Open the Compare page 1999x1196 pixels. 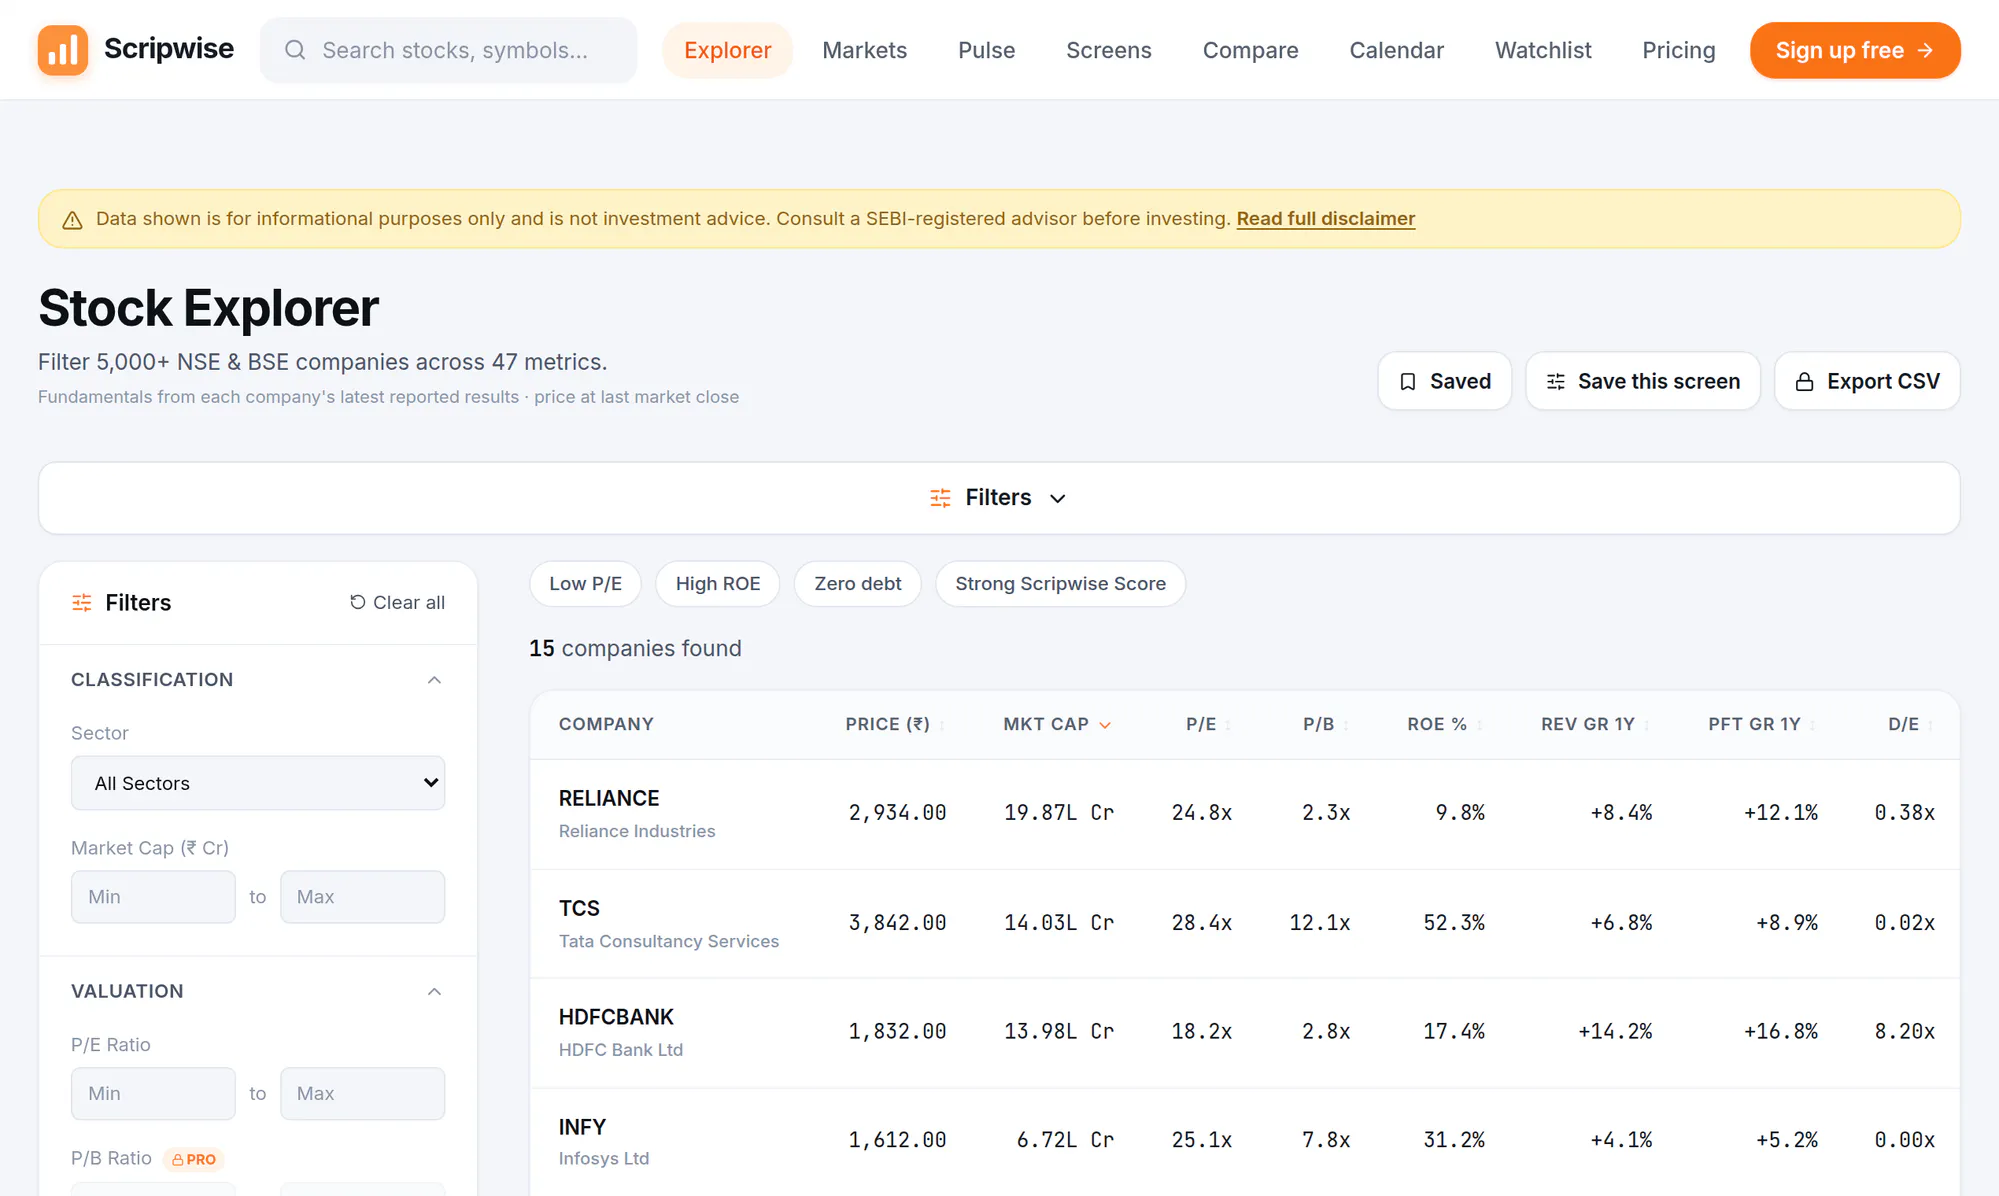1251,50
